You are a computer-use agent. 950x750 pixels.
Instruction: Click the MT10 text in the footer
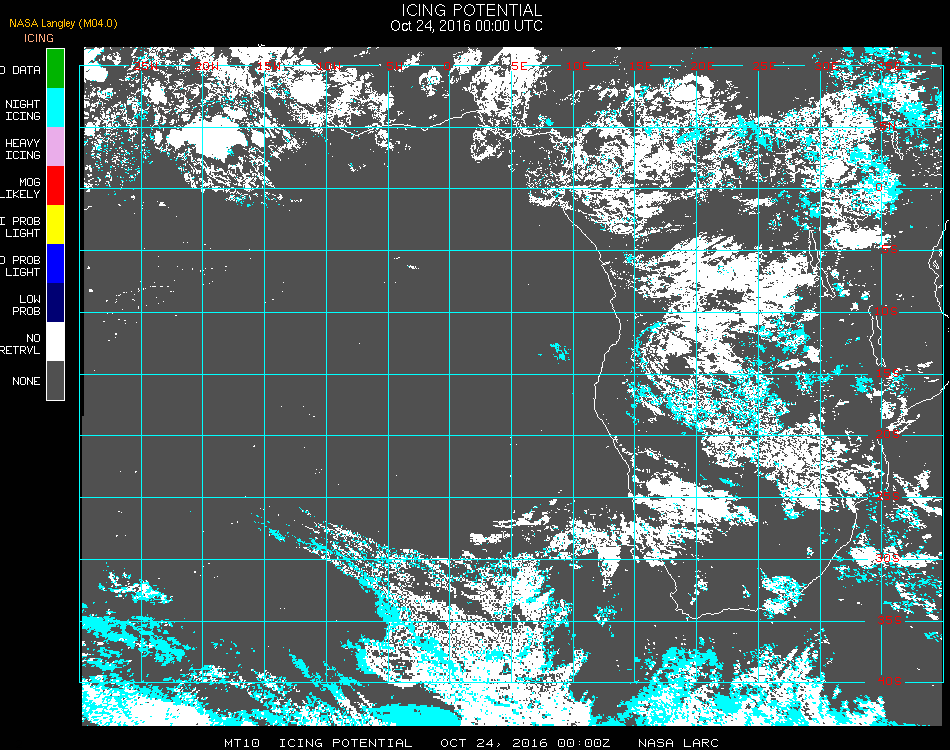pyautogui.click(x=242, y=743)
